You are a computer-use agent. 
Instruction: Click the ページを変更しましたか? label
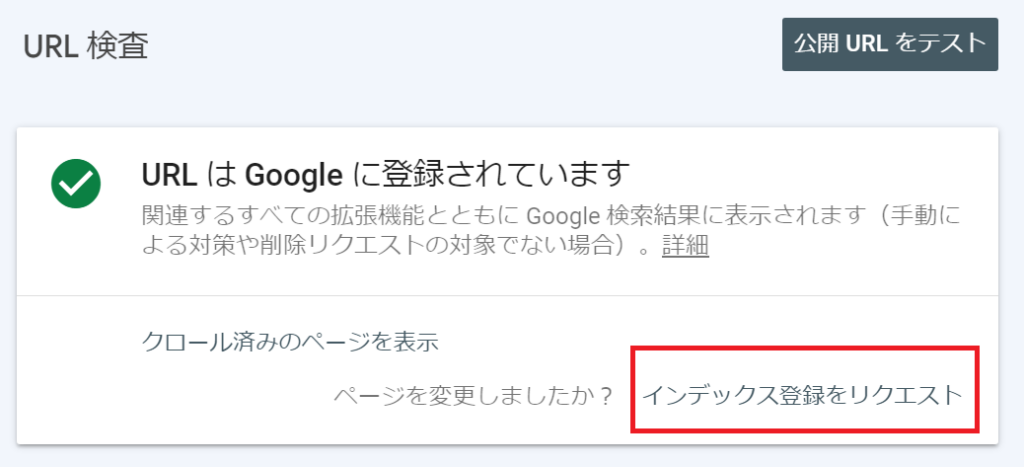click(x=473, y=396)
